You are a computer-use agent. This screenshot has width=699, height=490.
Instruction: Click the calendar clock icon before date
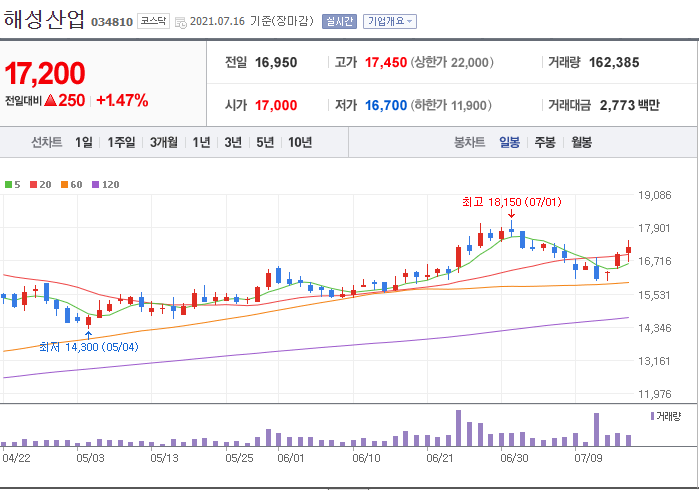tap(181, 22)
